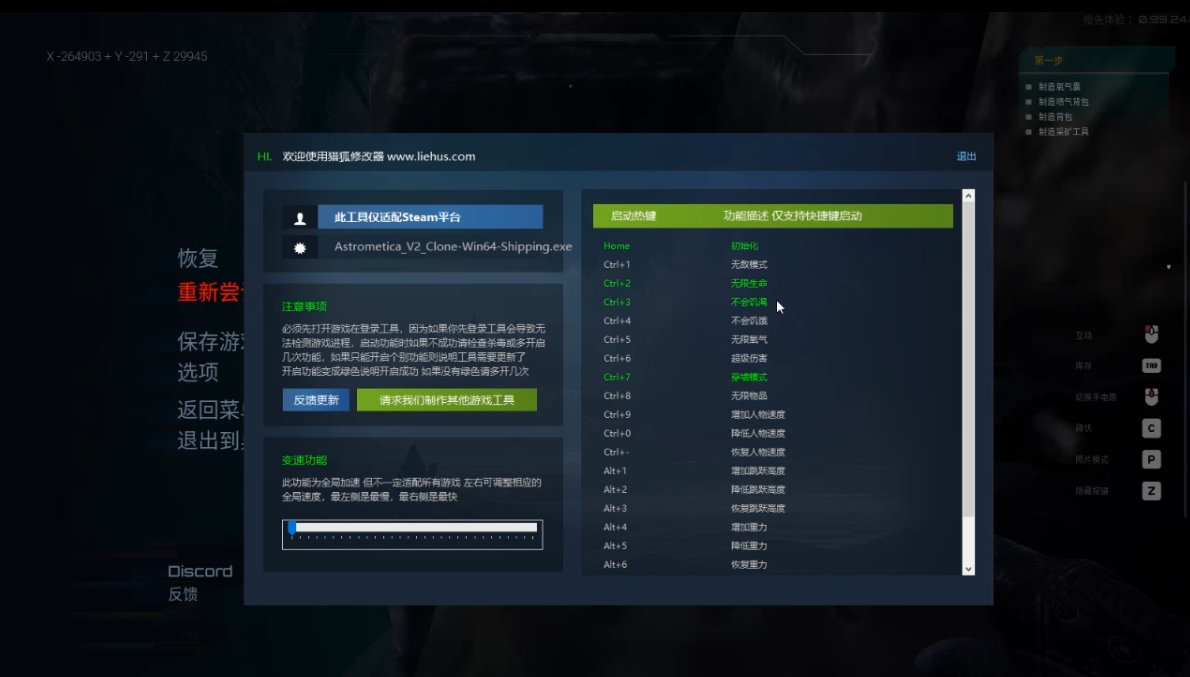Click the blue handle of the speed slider
This screenshot has width=1190, height=677.
291,528
